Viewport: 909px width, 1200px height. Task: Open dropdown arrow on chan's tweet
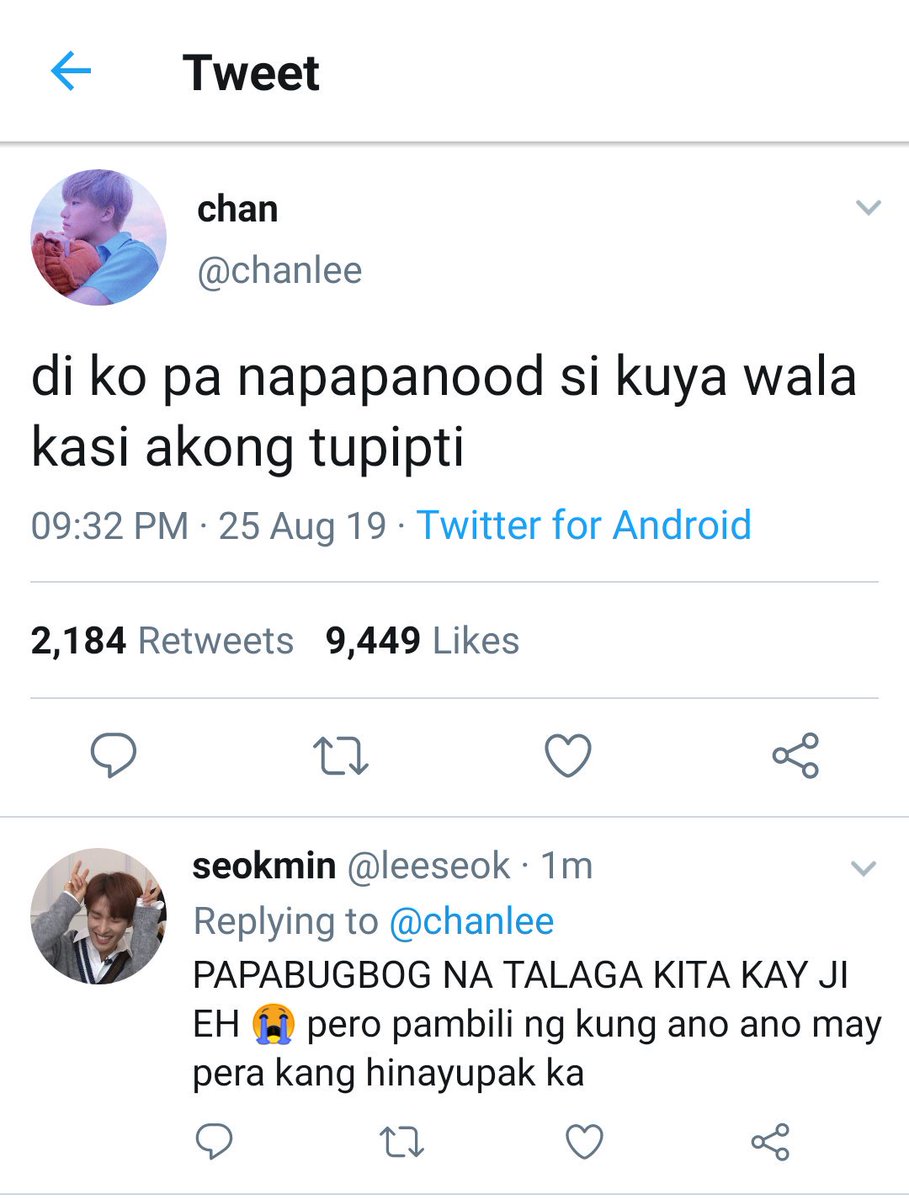click(869, 208)
